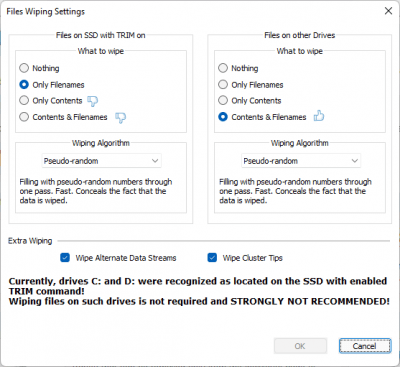The width and height of the screenshot is (400, 367).
Task: Click thumbs-down icon beside SSD Contents & Filenames
Action: click(x=121, y=117)
